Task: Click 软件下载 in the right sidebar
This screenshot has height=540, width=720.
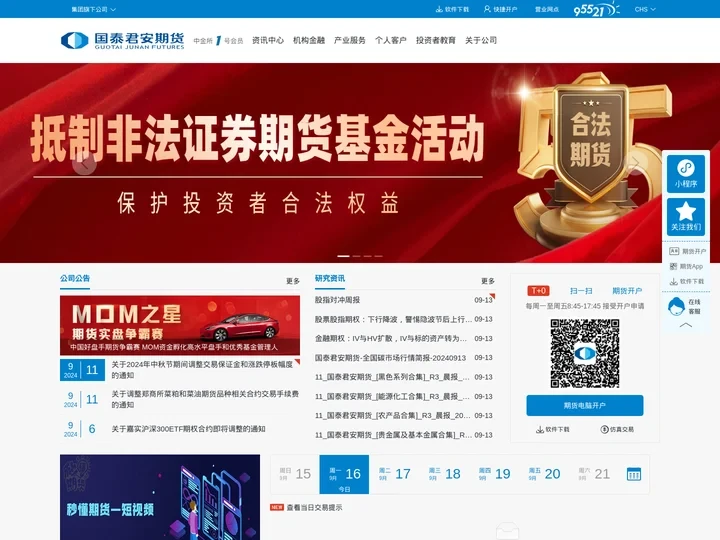Action: pyautogui.click(x=686, y=281)
